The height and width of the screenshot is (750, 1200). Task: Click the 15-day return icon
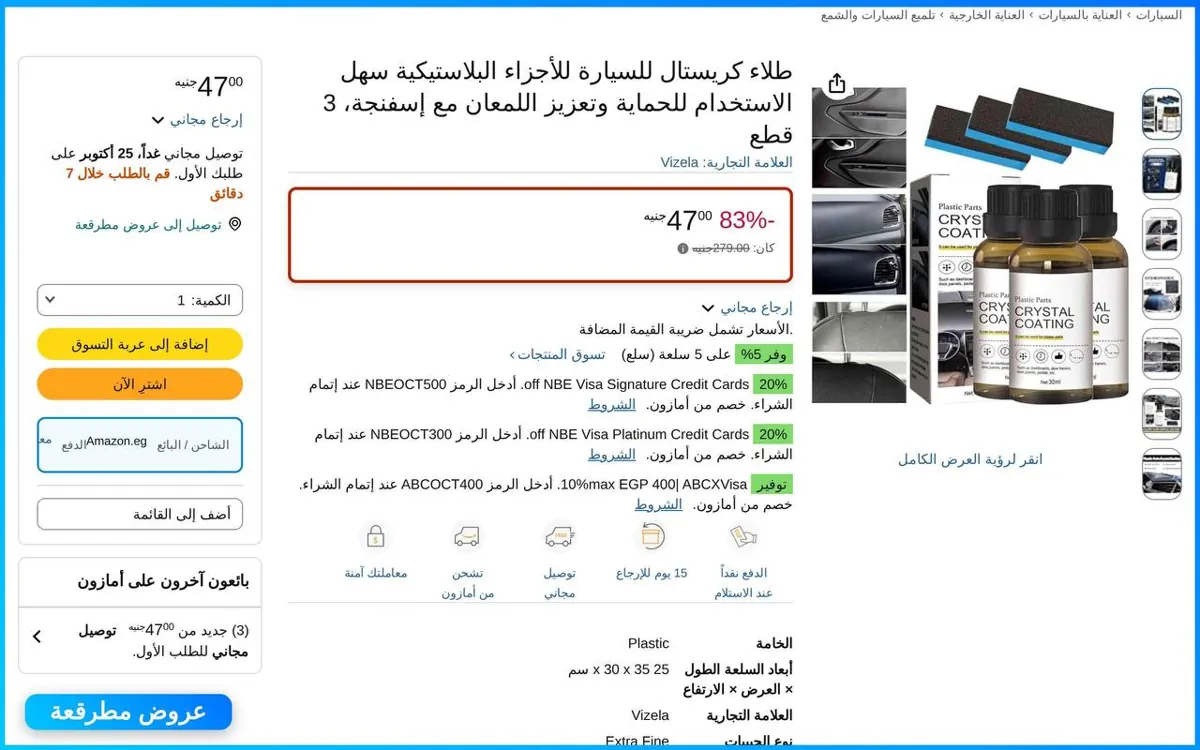[x=652, y=537]
